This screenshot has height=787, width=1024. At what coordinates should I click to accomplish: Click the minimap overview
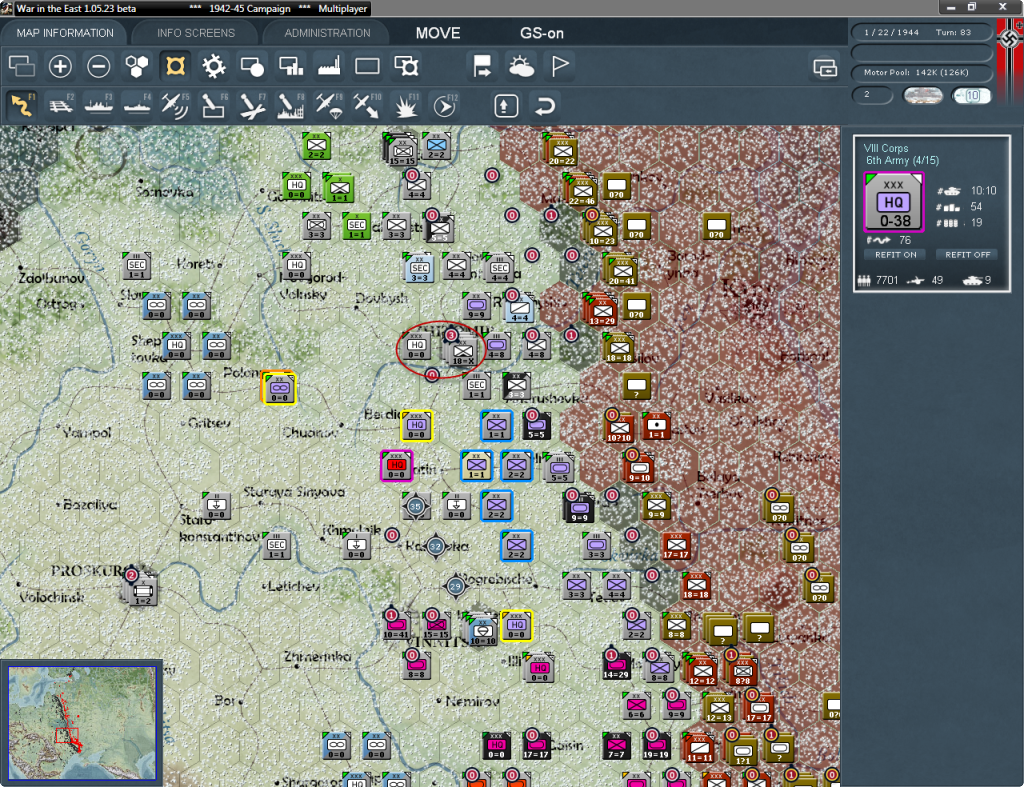[82, 722]
